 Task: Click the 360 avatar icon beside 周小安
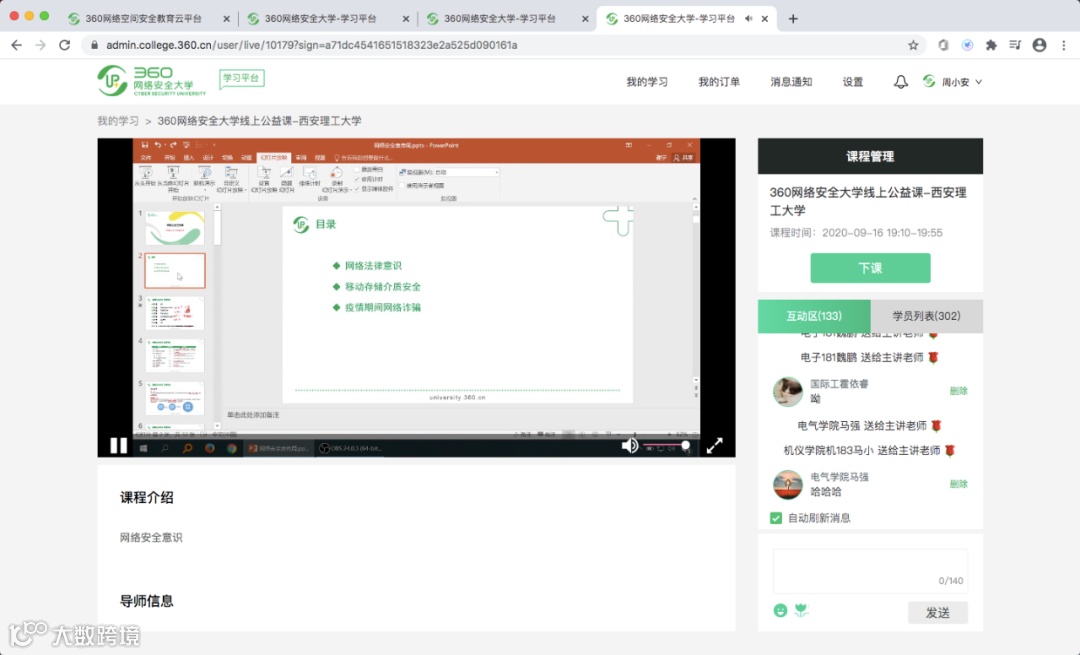point(929,81)
